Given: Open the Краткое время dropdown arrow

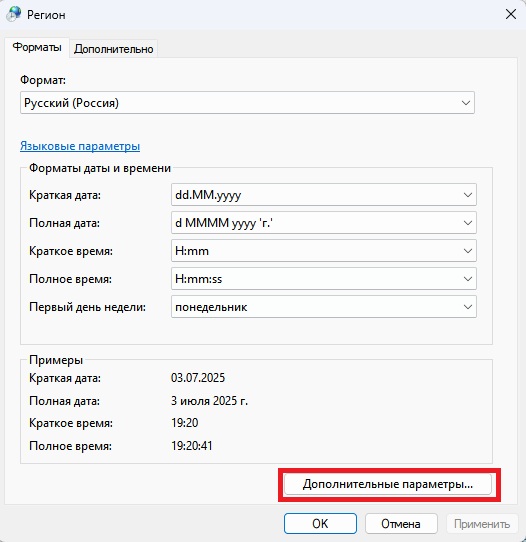Looking at the screenshot, I should (x=468, y=251).
